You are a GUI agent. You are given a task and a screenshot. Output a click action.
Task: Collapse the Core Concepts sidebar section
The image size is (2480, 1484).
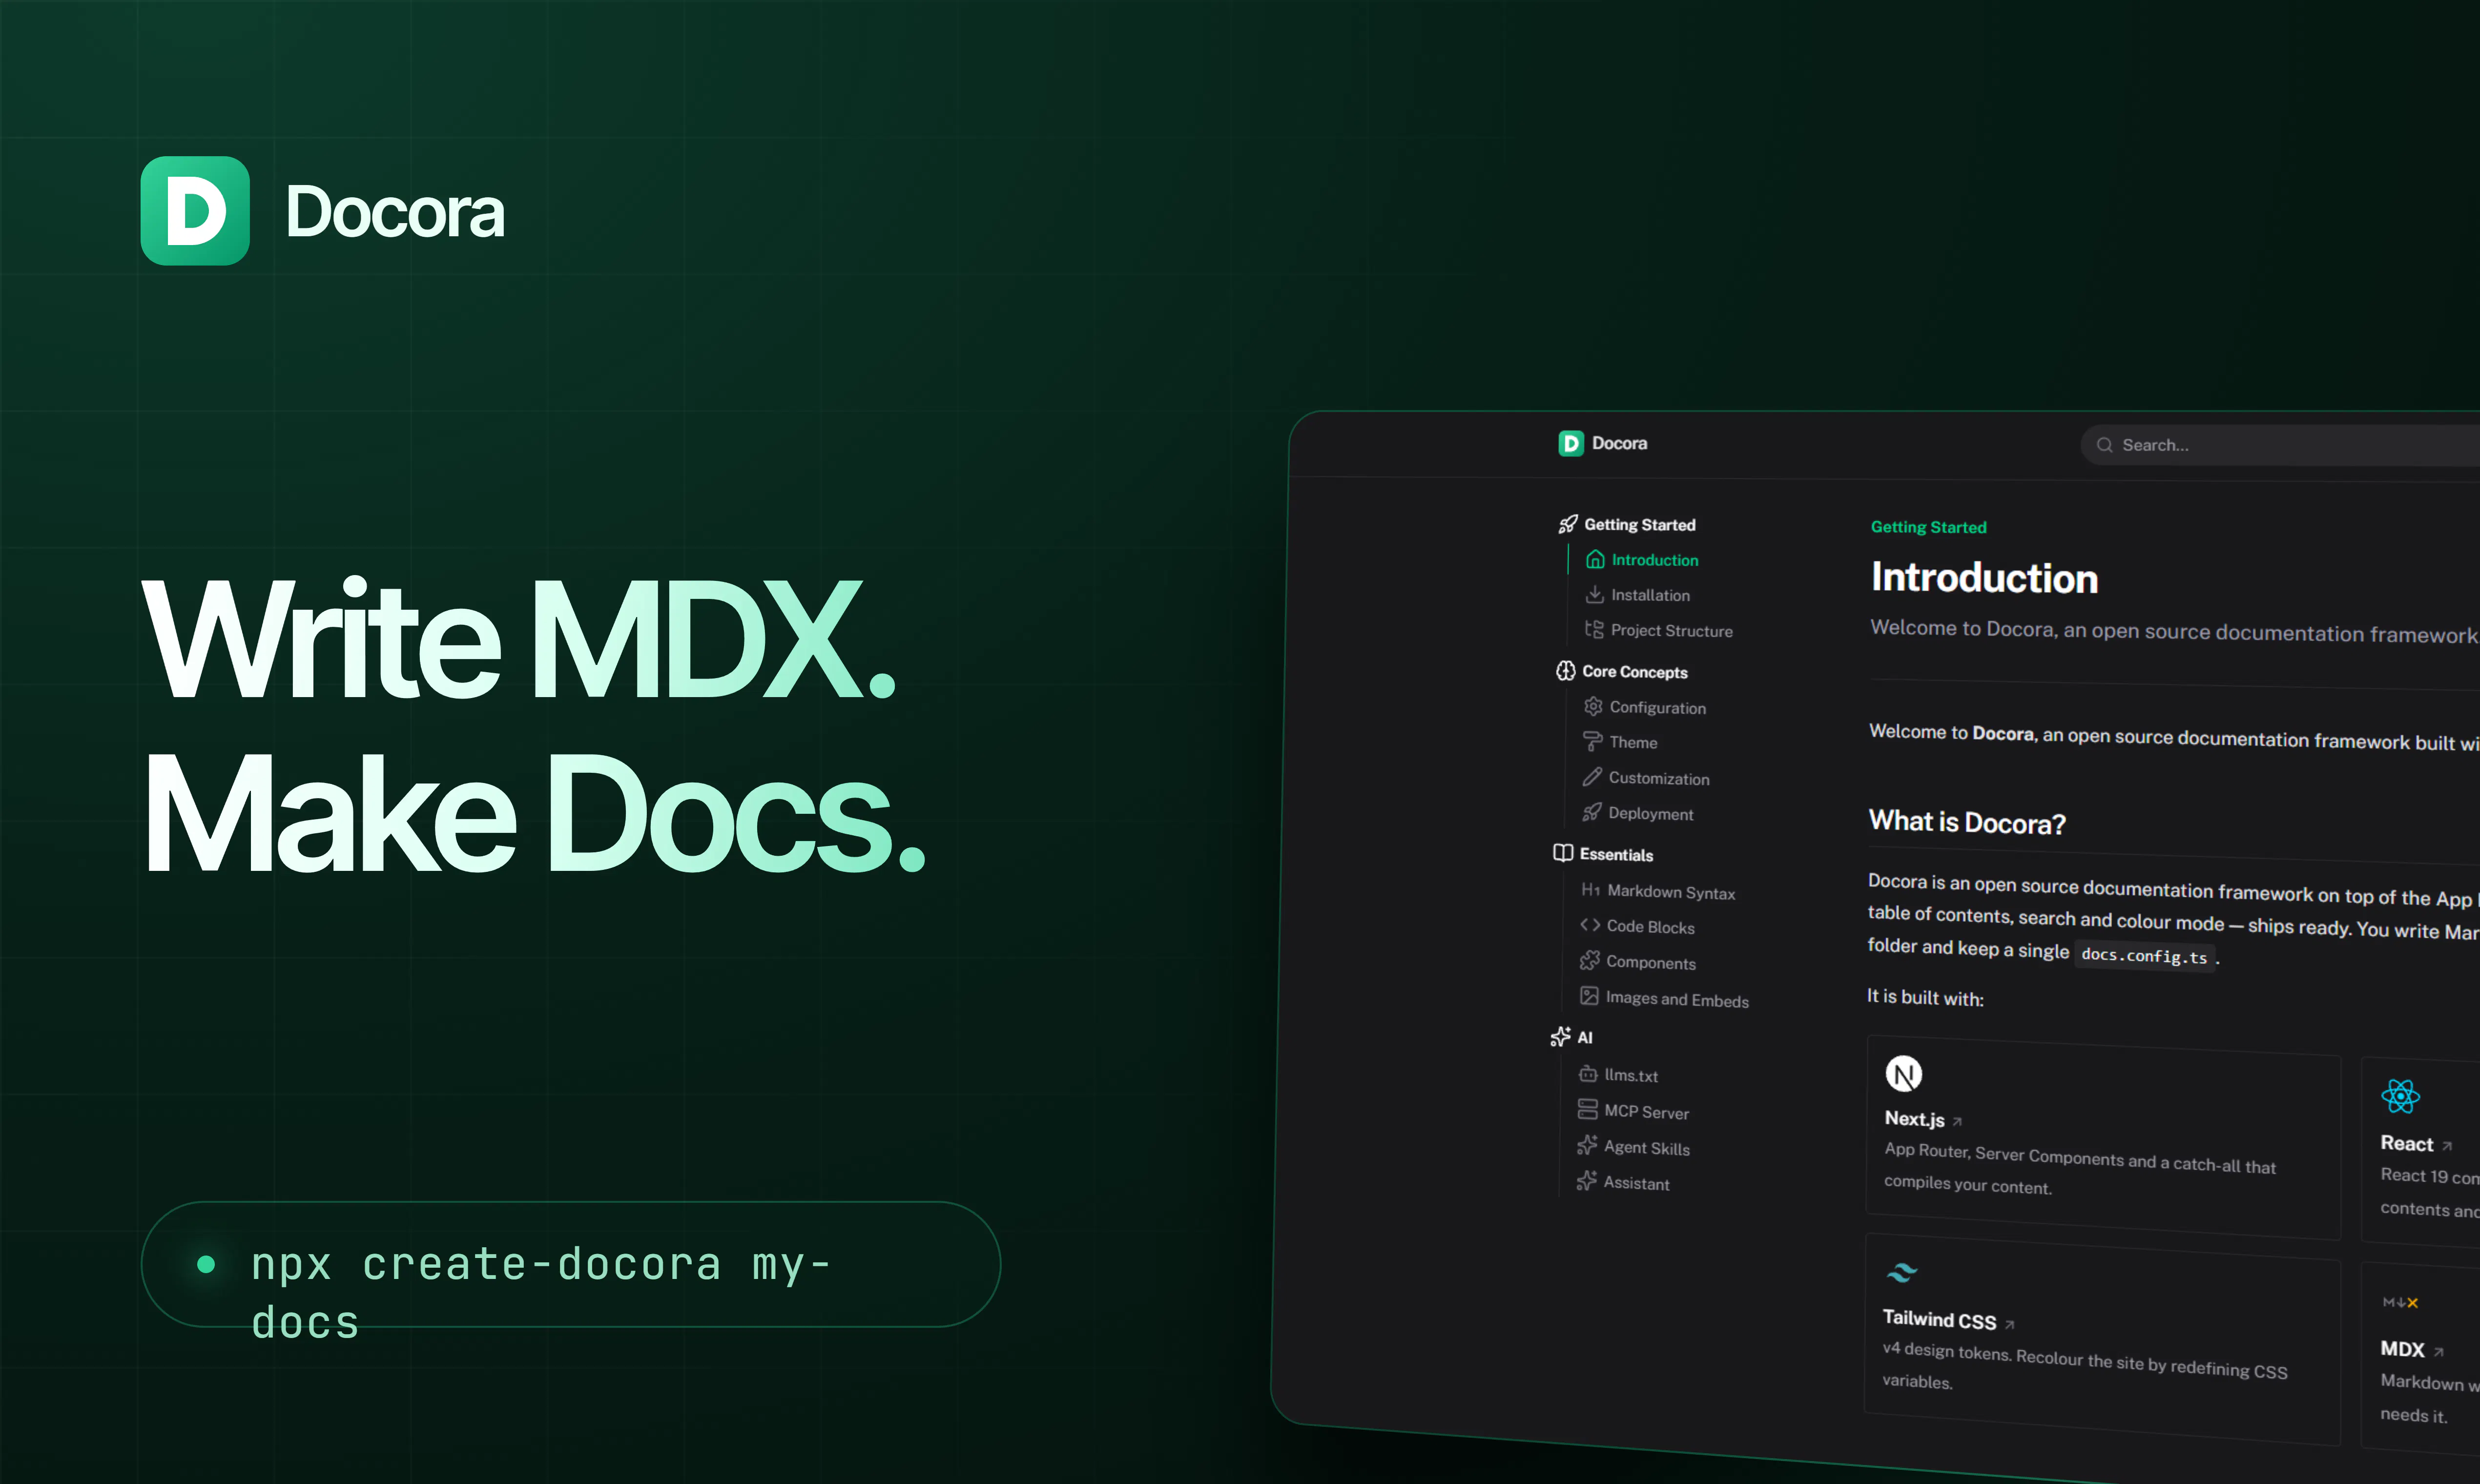point(1621,671)
